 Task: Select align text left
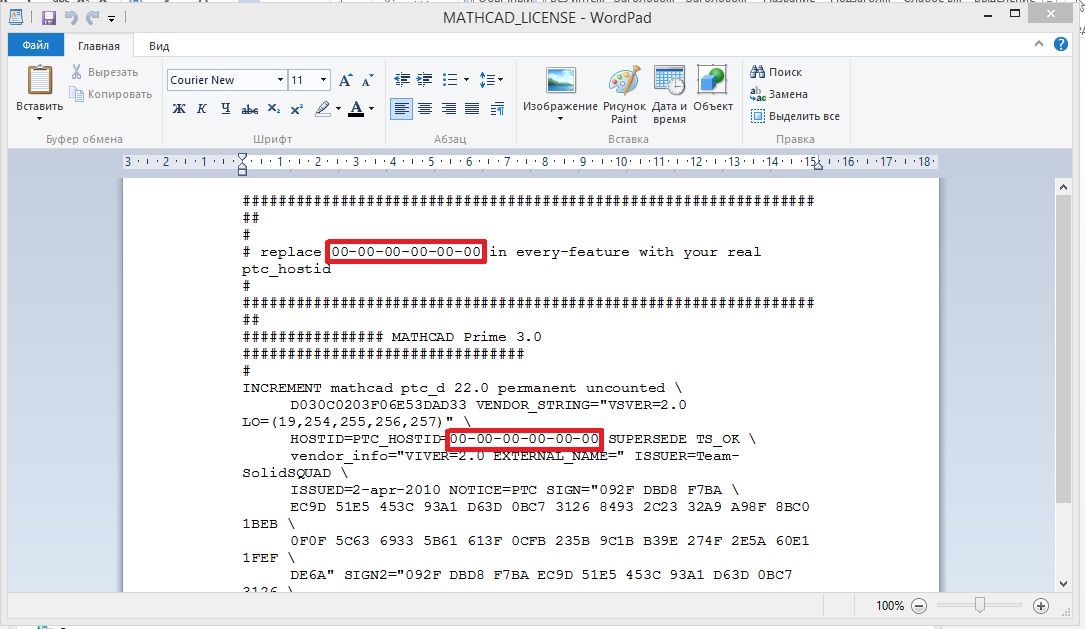(401, 109)
